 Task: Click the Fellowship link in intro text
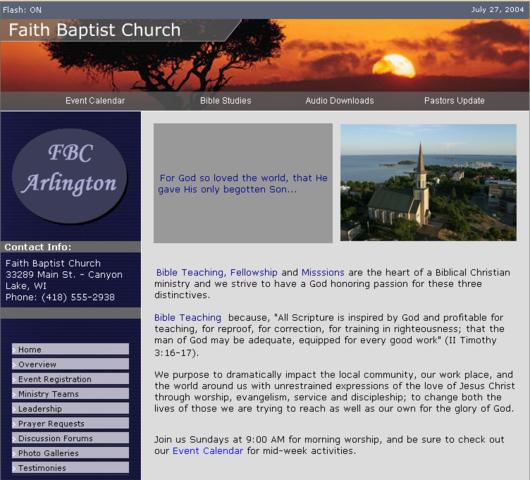[254, 272]
